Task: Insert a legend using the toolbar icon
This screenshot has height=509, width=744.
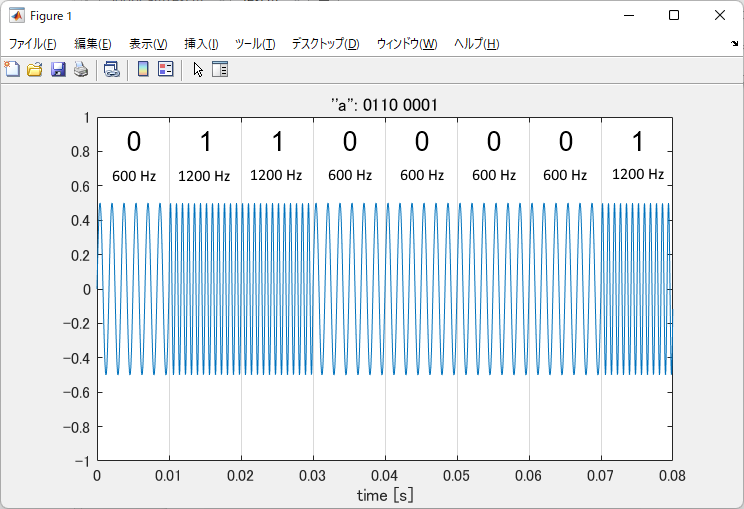Action: [166, 69]
